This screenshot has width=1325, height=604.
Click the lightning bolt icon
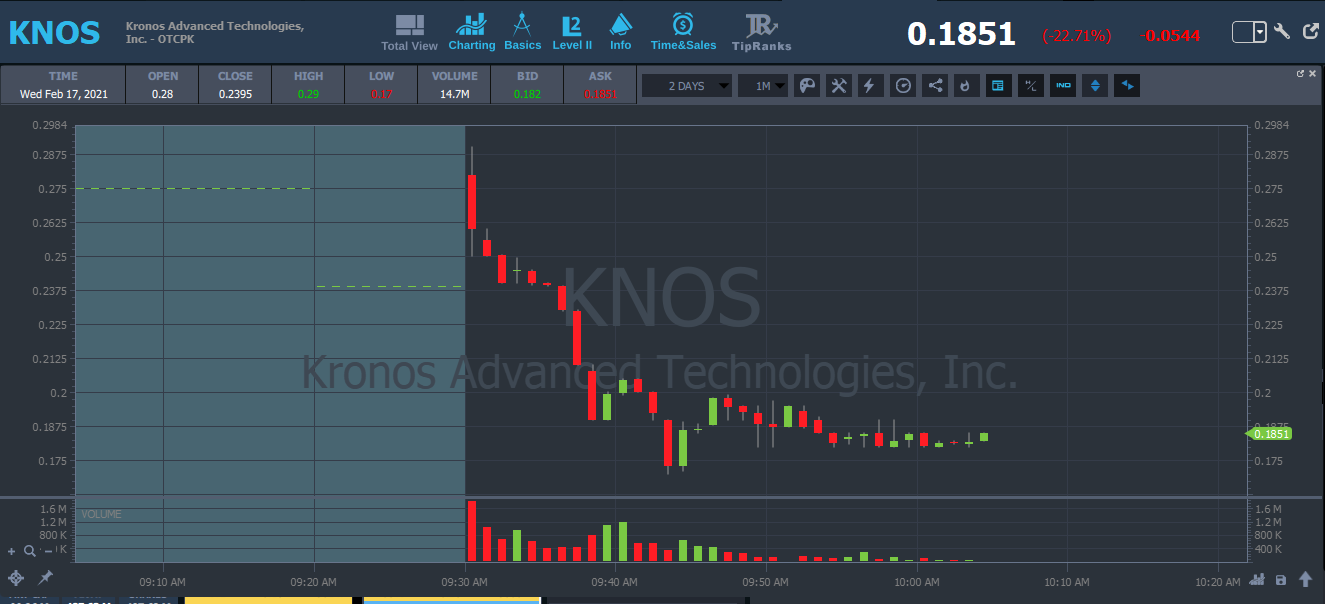point(870,86)
